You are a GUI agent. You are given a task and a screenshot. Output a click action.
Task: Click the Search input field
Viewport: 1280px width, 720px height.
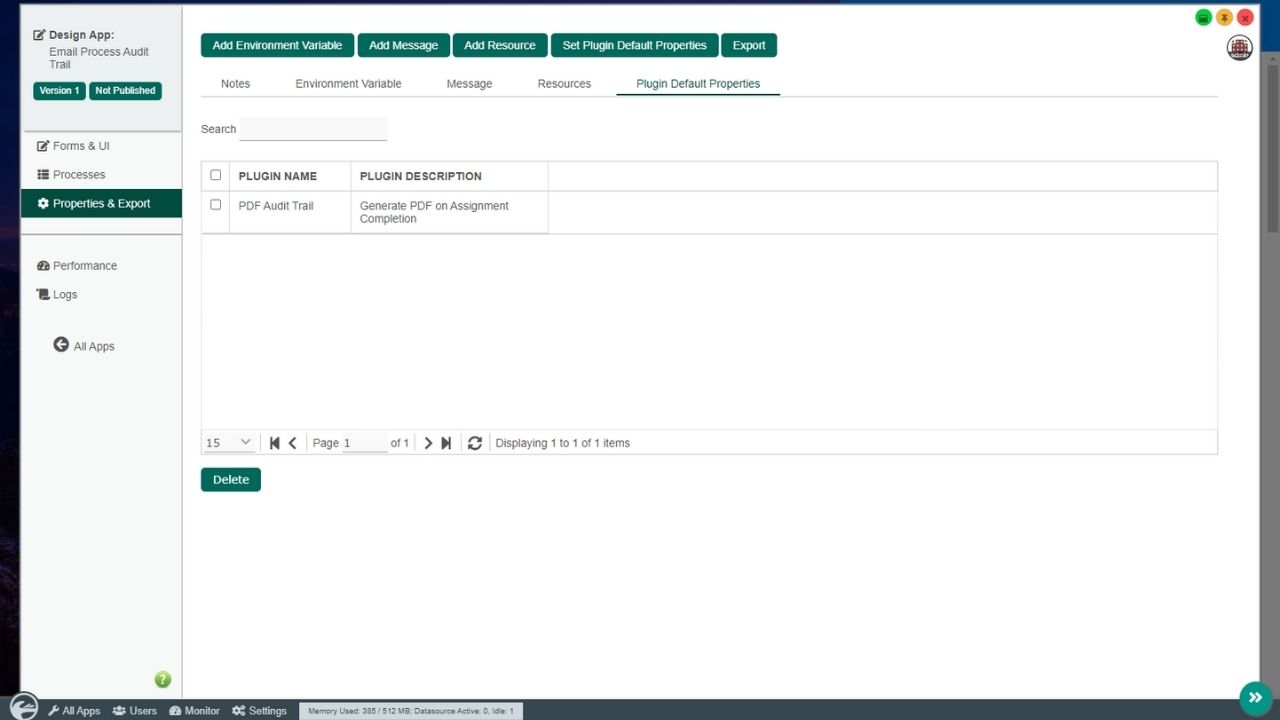tap(313, 129)
